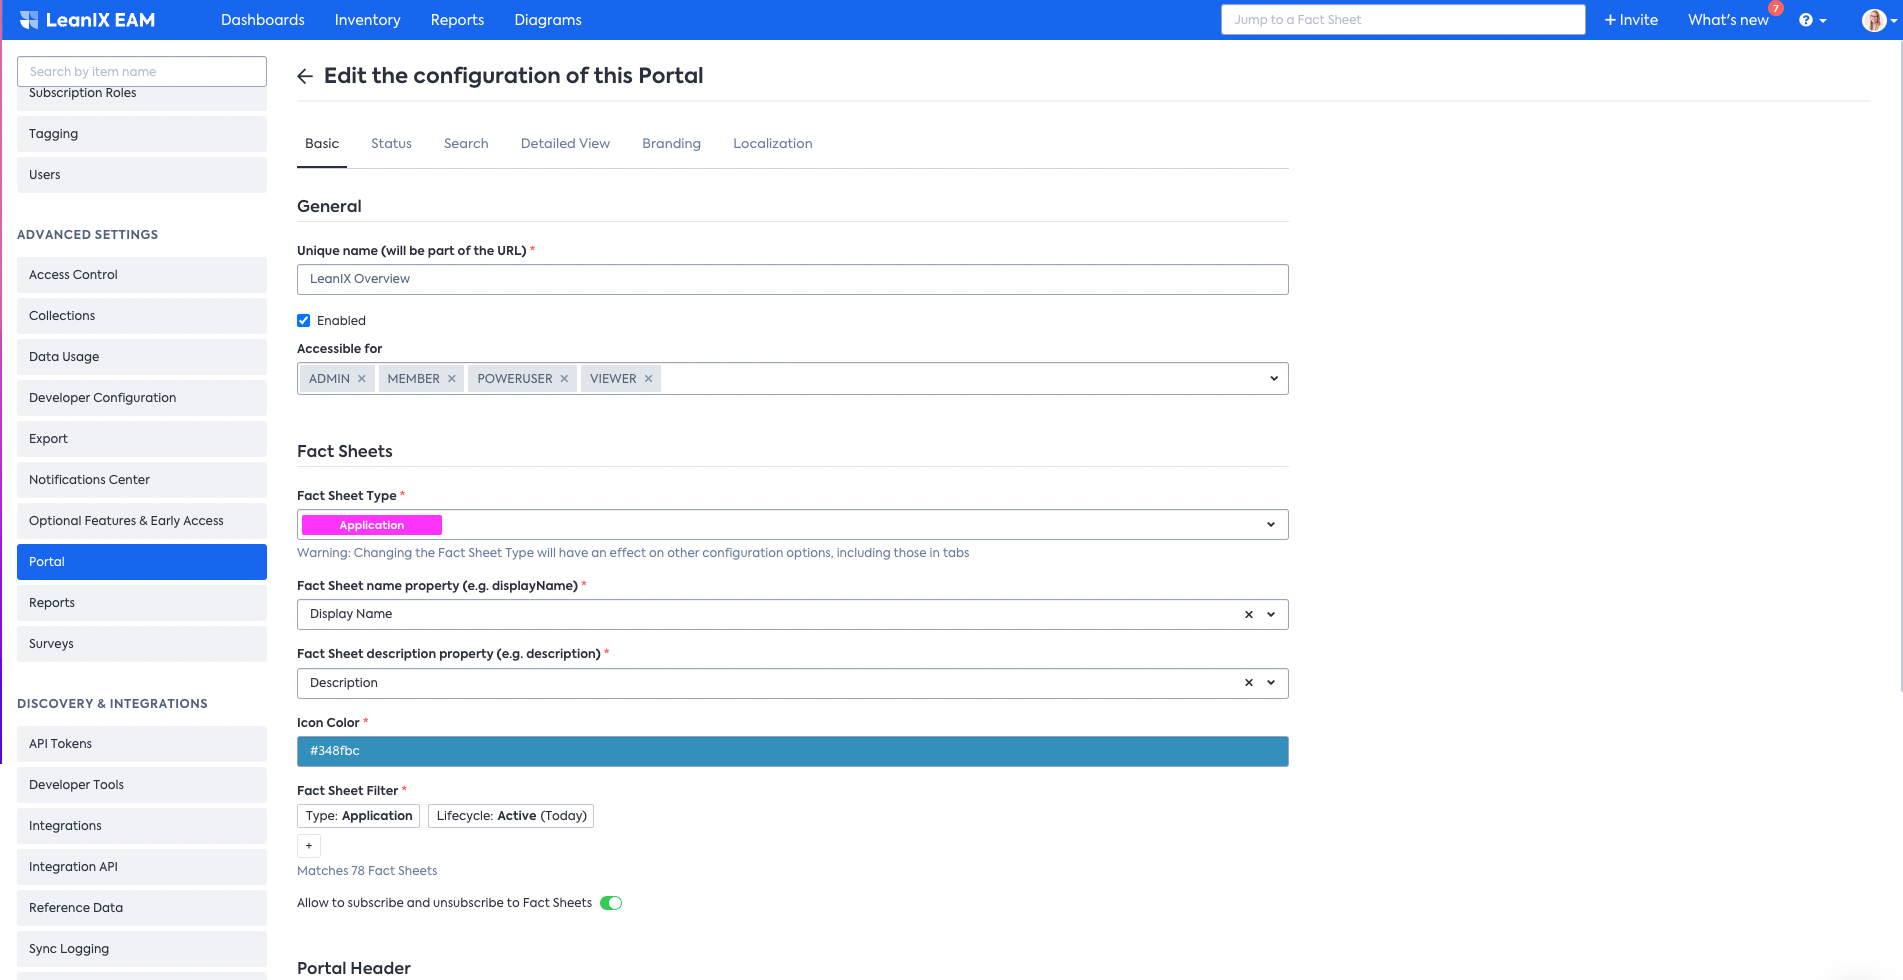Open Surveys settings
This screenshot has height=980, width=1903.
(142, 644)
